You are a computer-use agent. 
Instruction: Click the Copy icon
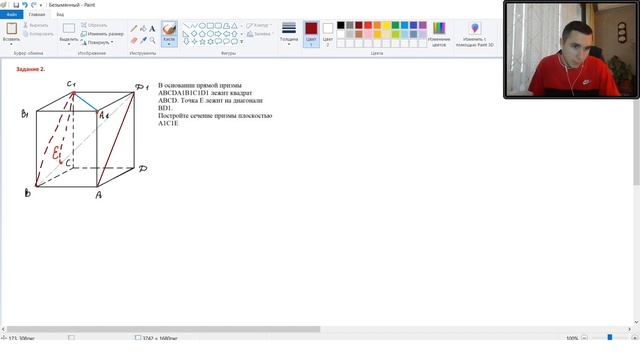[25, 34]
